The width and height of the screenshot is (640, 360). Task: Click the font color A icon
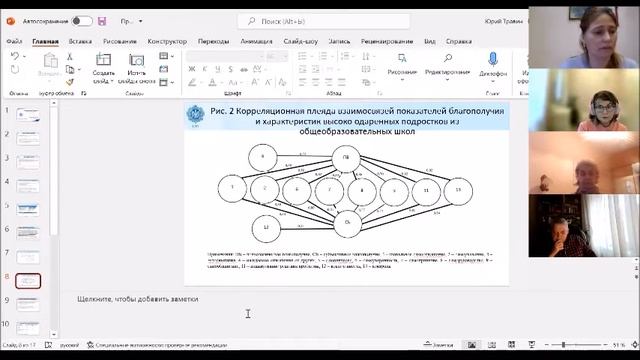212,82
